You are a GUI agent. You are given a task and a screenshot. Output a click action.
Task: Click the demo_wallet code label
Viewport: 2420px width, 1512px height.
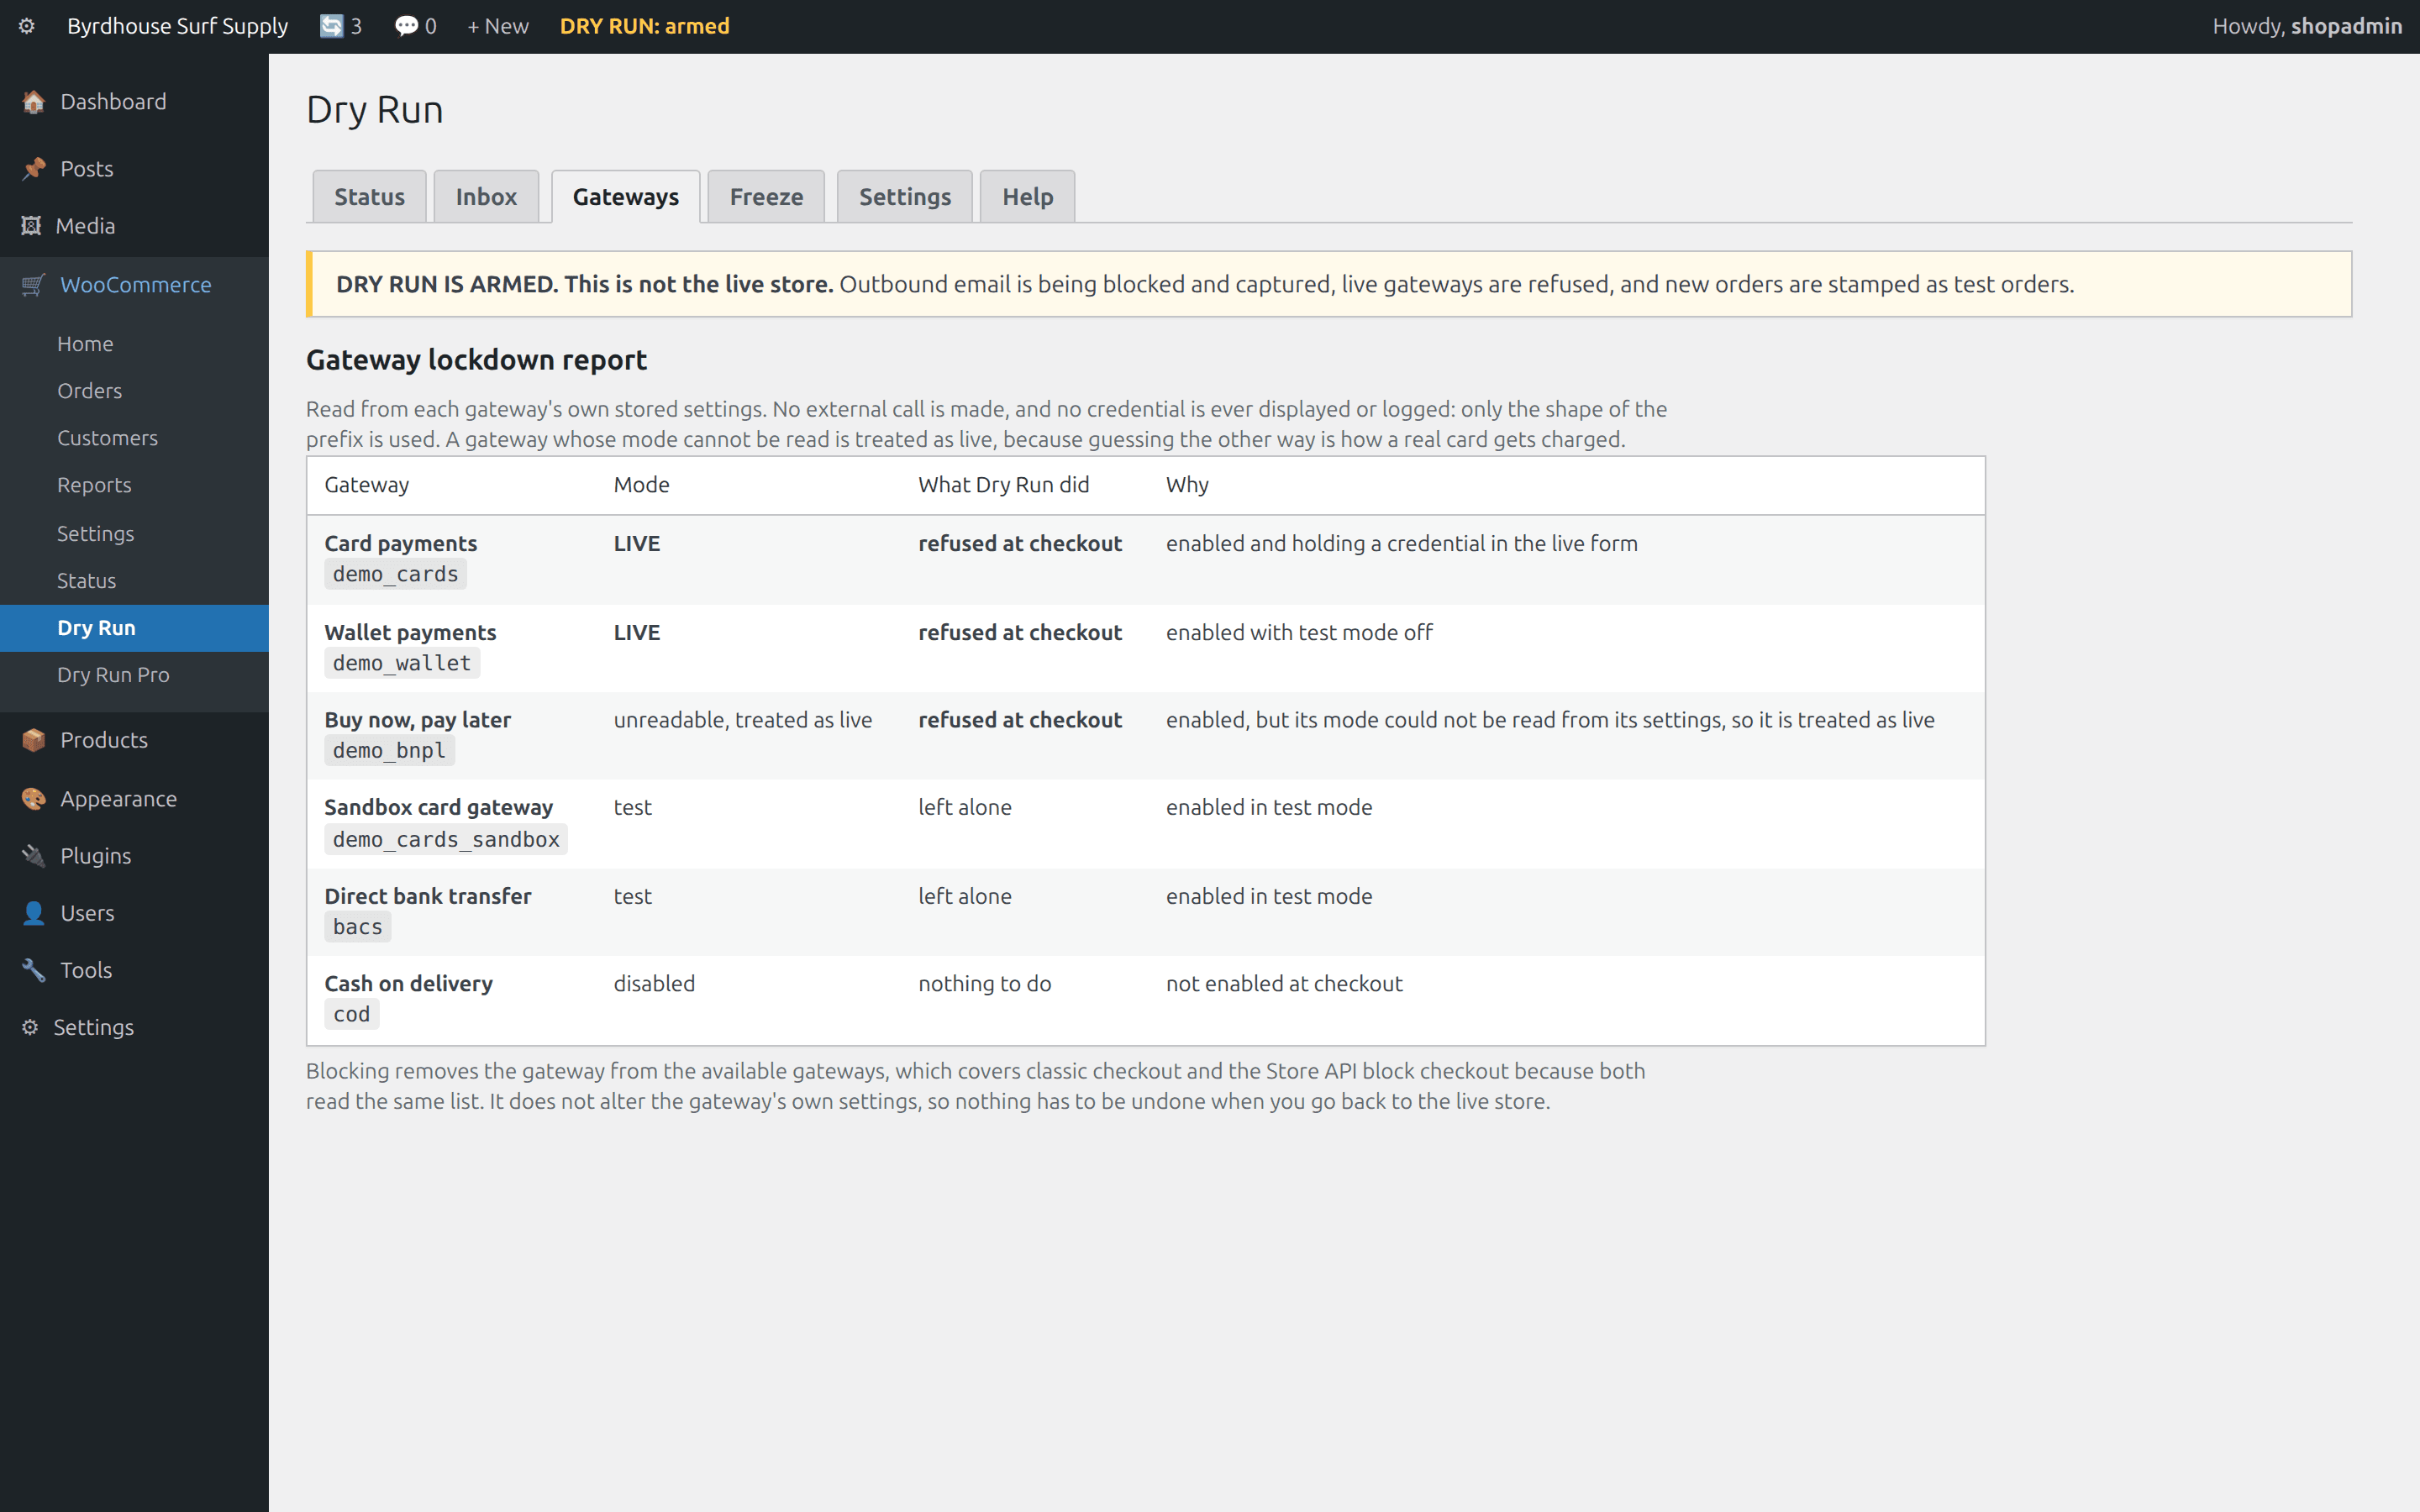click(x=402, y=663)
